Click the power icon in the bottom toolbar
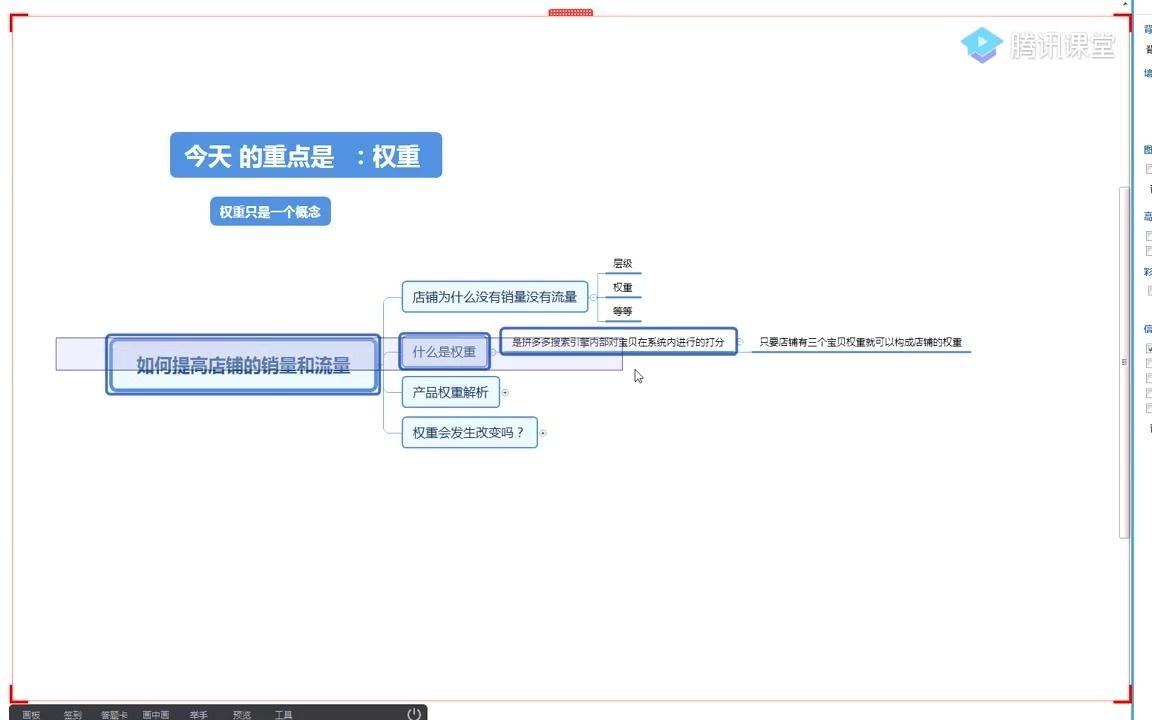 (x=414, y=713)
